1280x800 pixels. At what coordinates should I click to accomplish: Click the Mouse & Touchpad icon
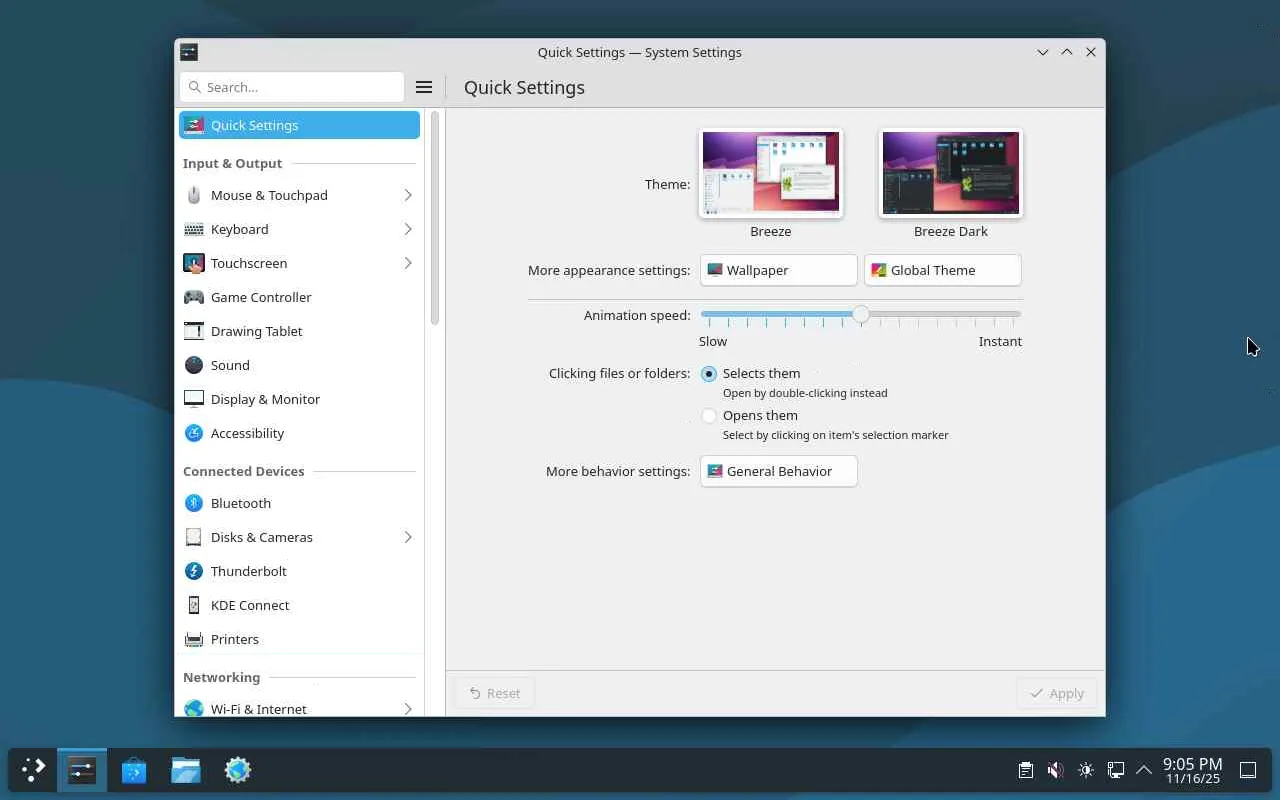(194, 195)
